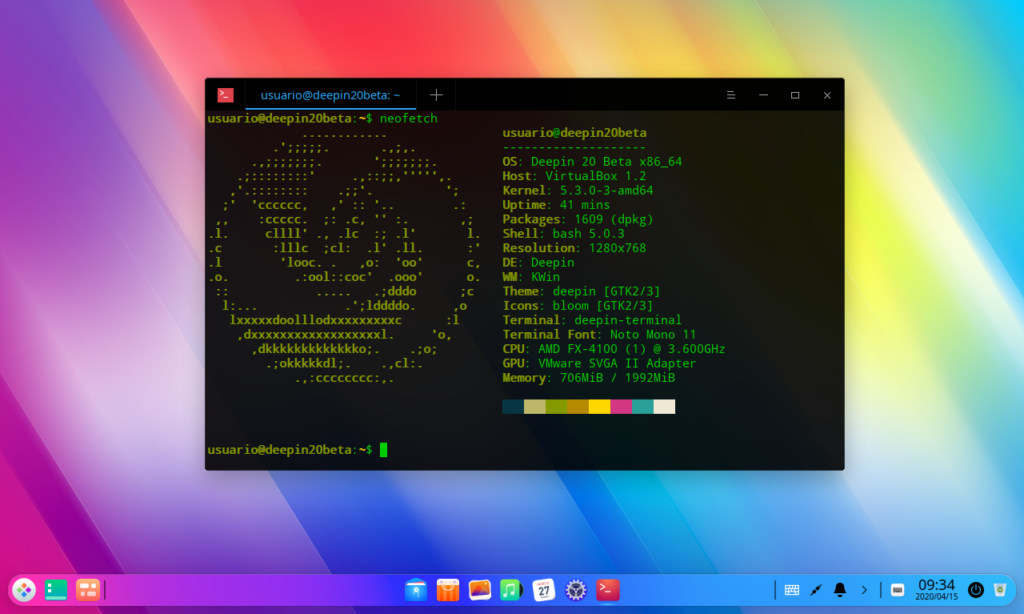This screenshot has height=614, width=1024.
Task: Click the green cursor at the terminal prompt
Action: click(383, 449)
